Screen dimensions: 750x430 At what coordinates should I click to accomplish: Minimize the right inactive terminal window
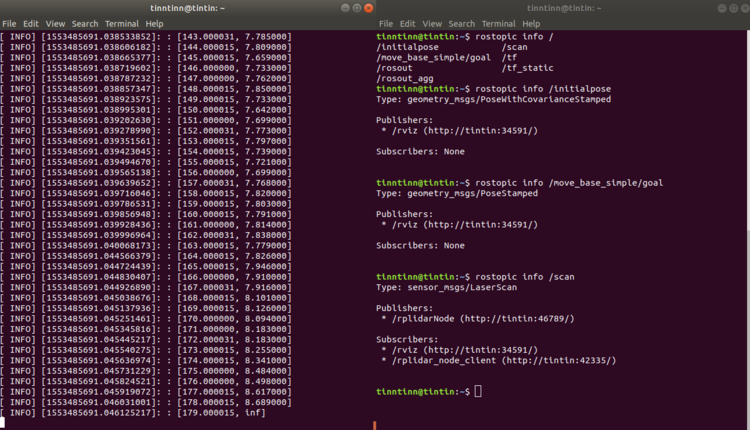(722, 8)
